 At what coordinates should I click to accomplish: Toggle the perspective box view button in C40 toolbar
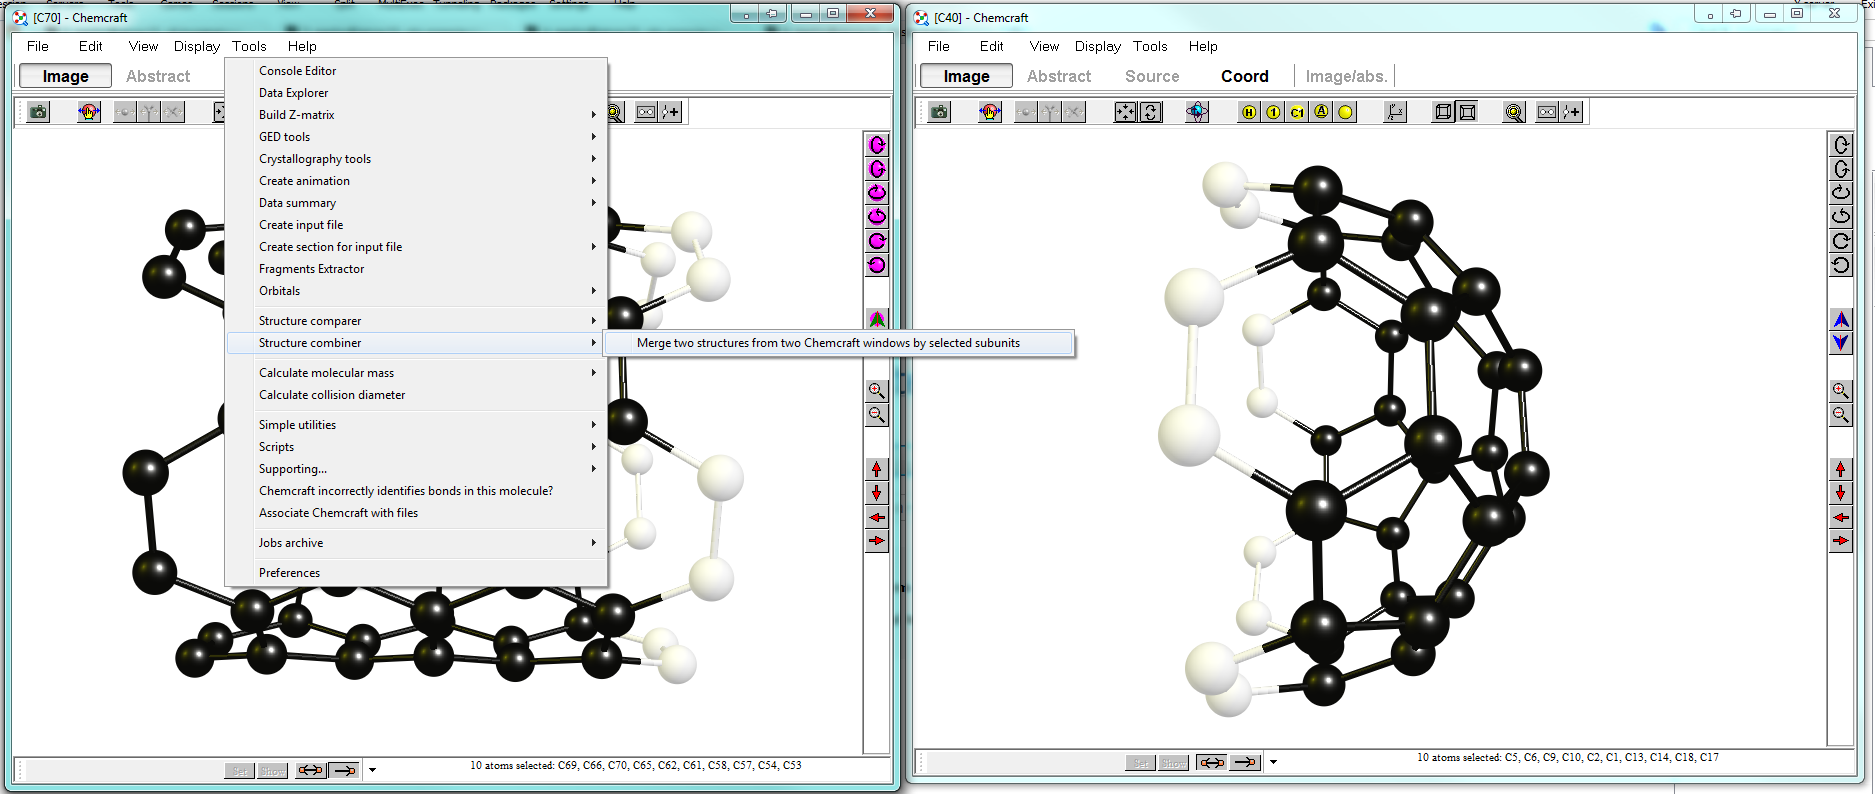tap(1467, 112)
